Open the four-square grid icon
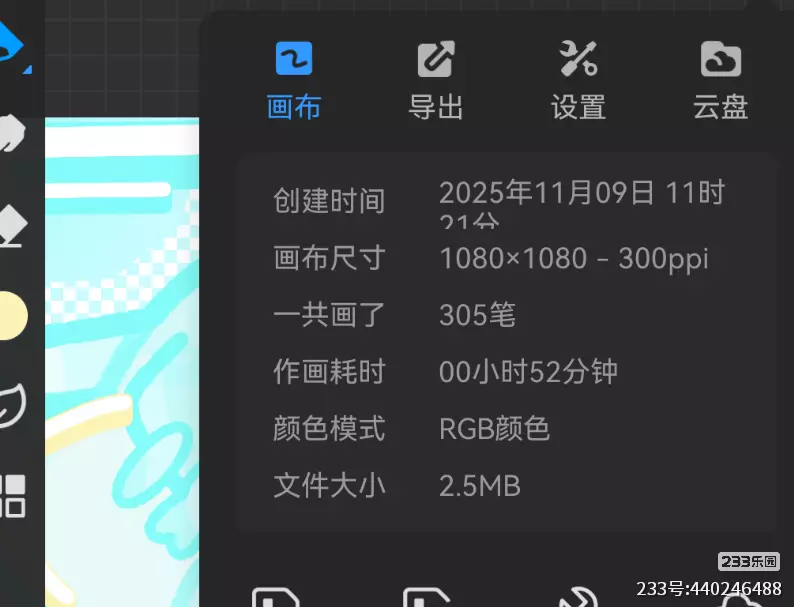The height and width of the screenshot is (607, 794). [13, 496]
